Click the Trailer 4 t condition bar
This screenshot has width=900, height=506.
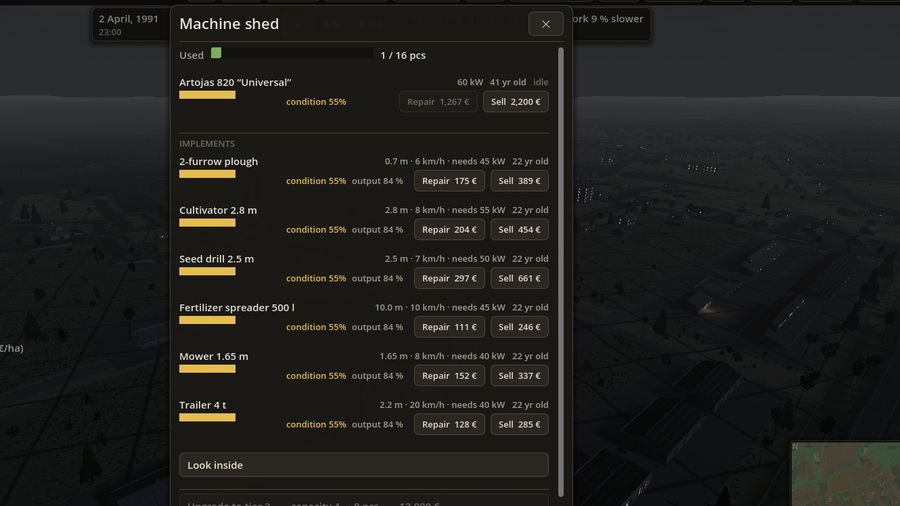(207, 418)
